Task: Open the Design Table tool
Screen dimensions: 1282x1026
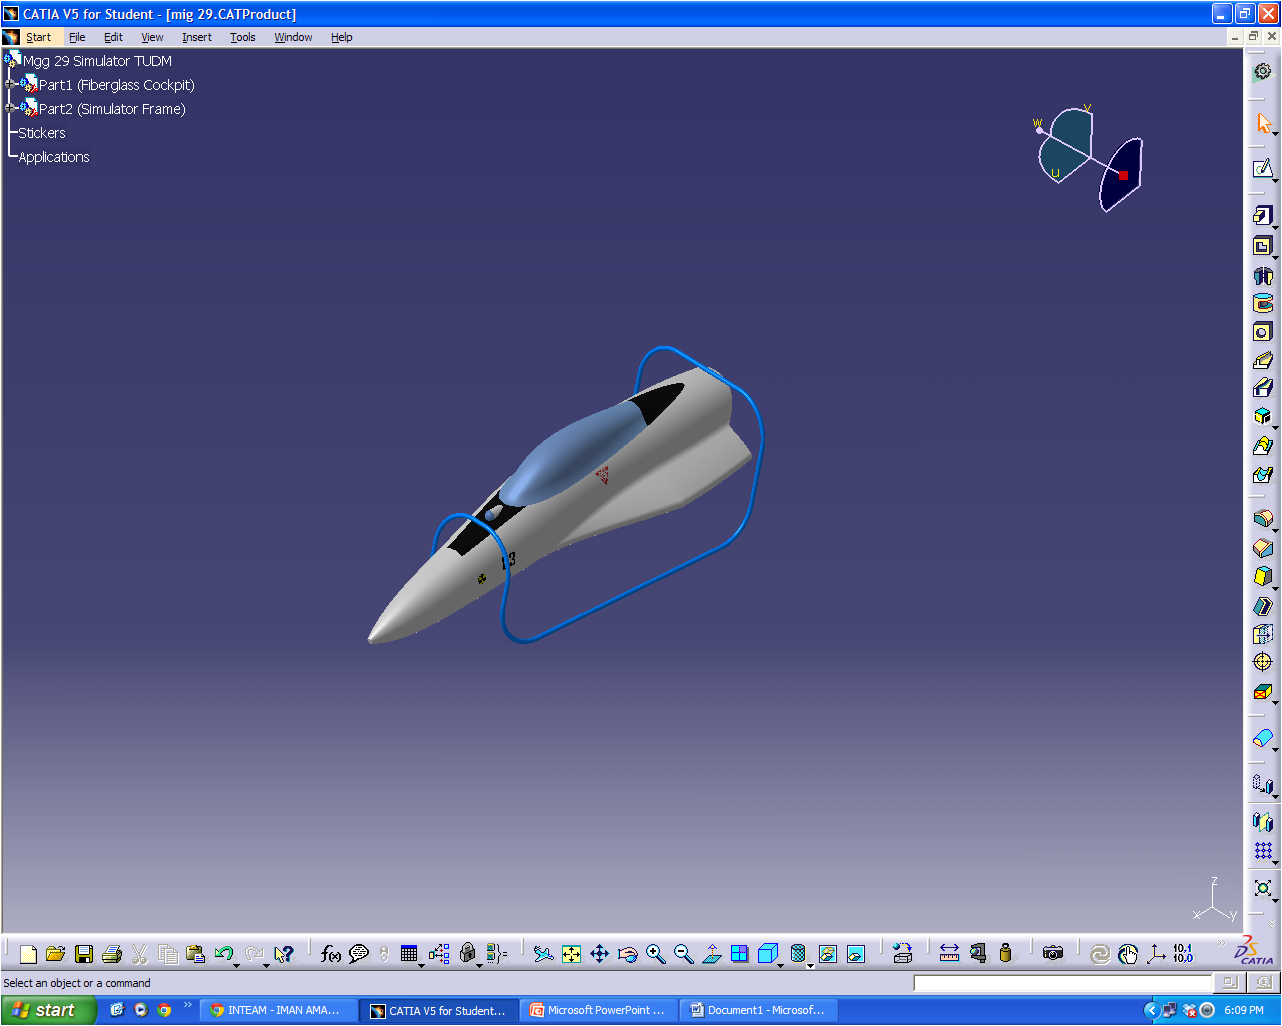Action: tap(408, 954)
